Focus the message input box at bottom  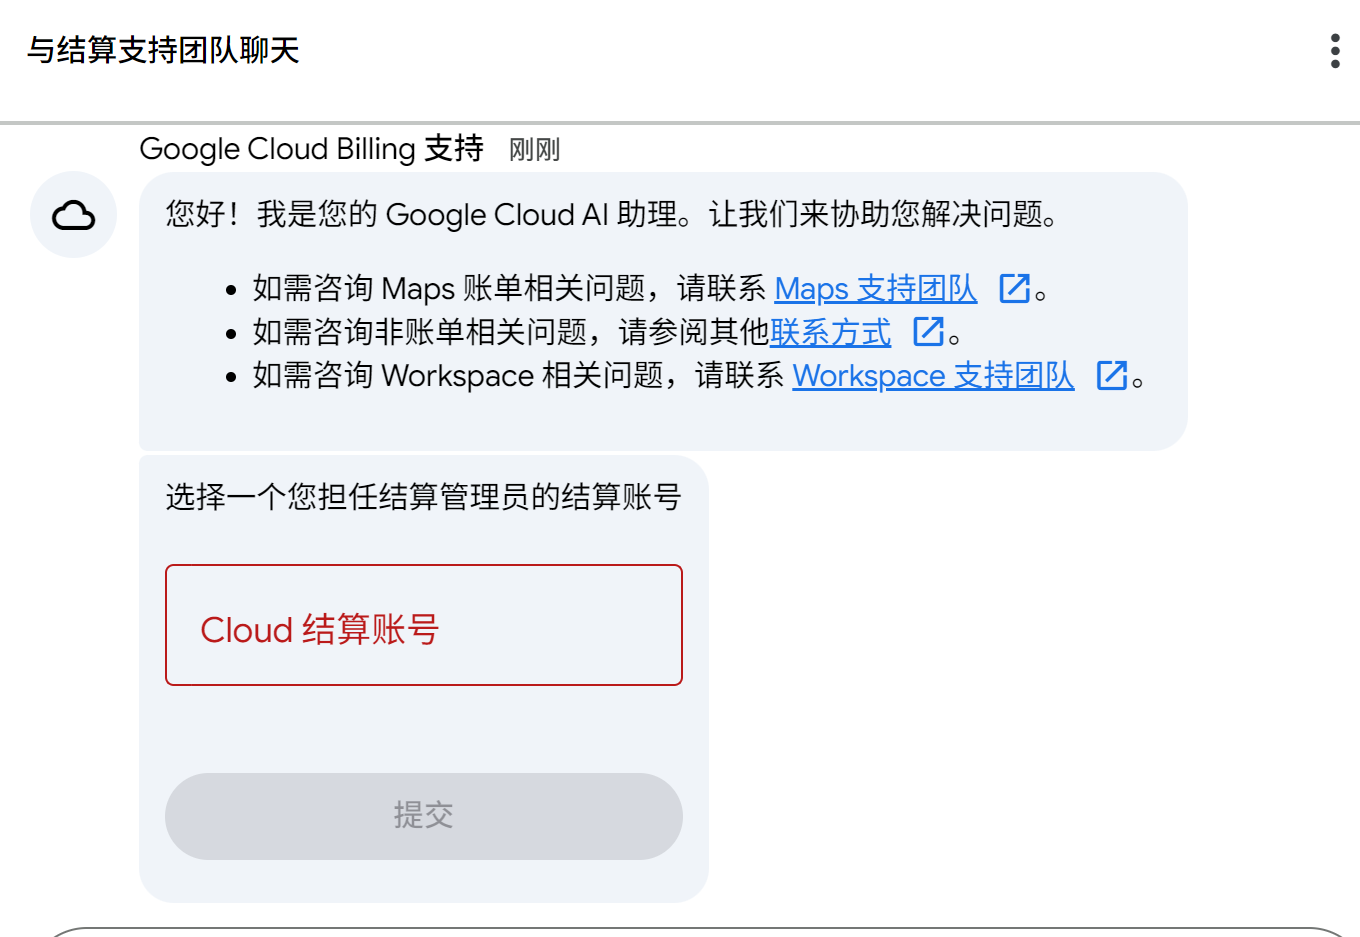pyautogui.click(x=700, y=932)
